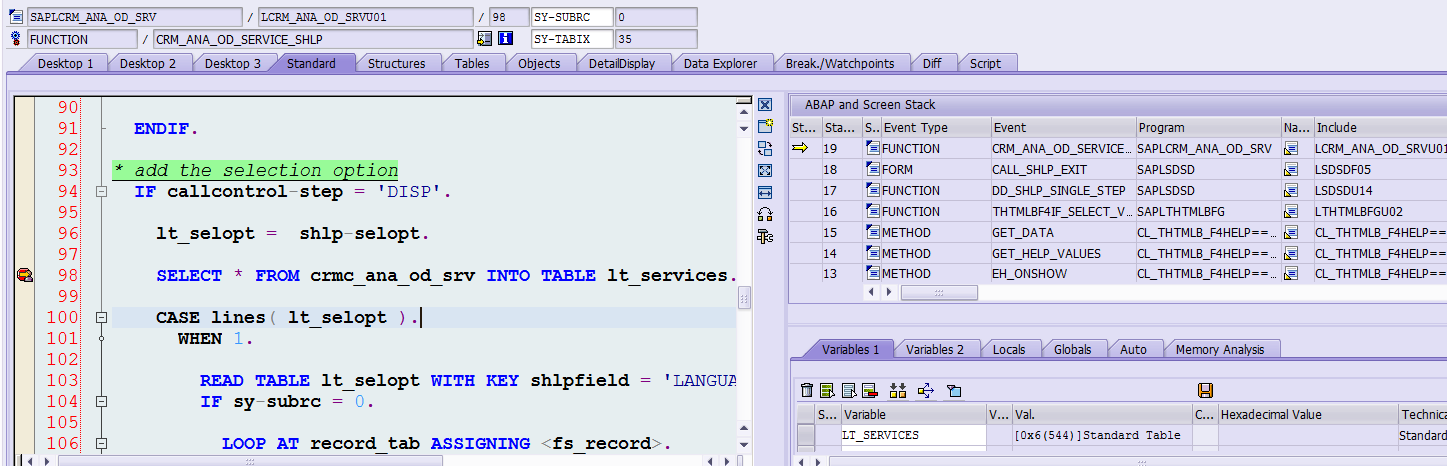This screenshot has height=466, width=1447.
Task: Open the Globals tab
Action: coord(1073,349)
